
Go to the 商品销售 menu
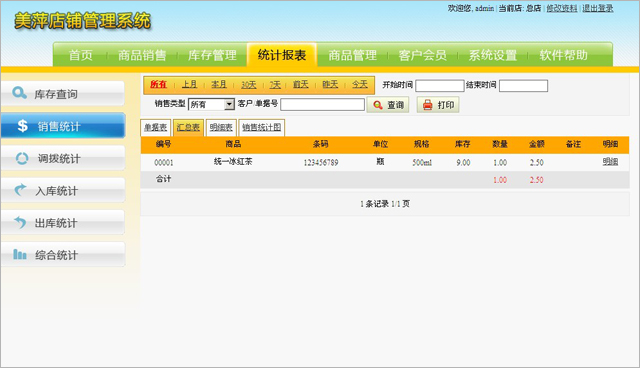[x=142, y=55]
